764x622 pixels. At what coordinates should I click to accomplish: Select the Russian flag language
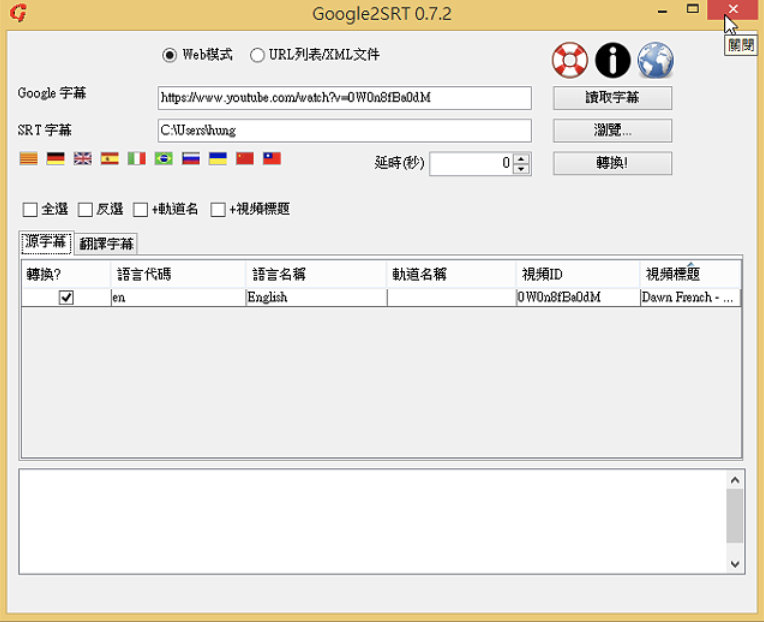(x=191, y=158)
